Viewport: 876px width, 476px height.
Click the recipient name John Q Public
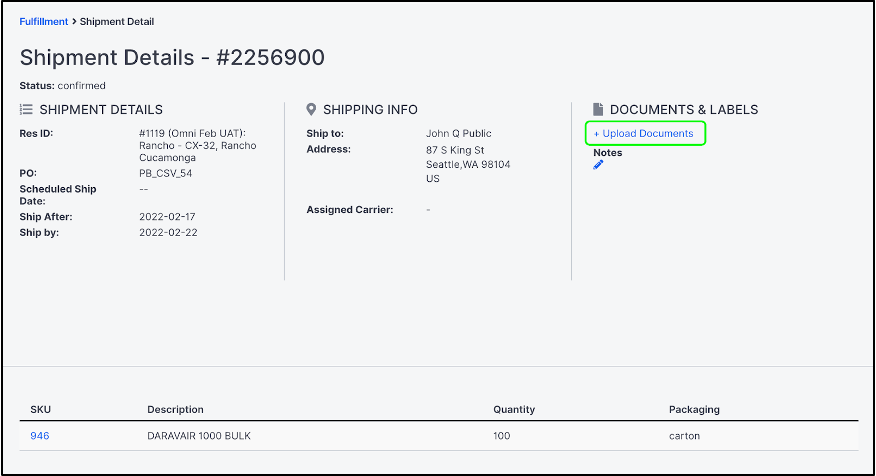click(x=459, y=134)
